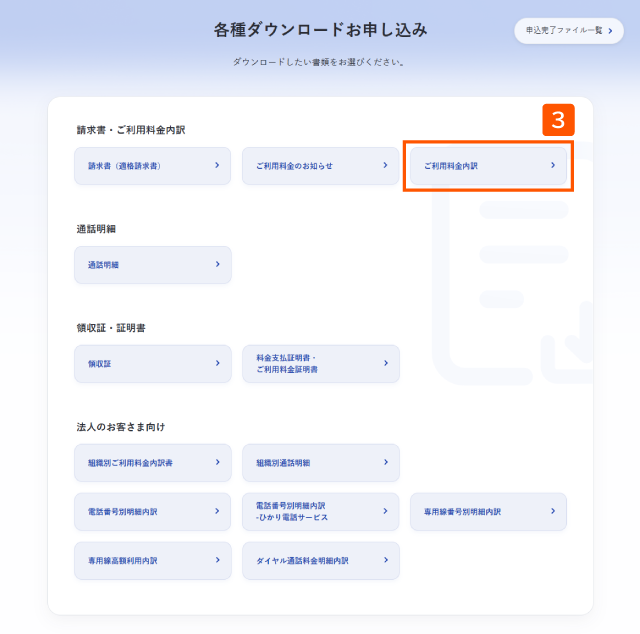Click the 請求書（適格請求書） text label
Screen dimensions: 640x634
click(x=124, y=166)
